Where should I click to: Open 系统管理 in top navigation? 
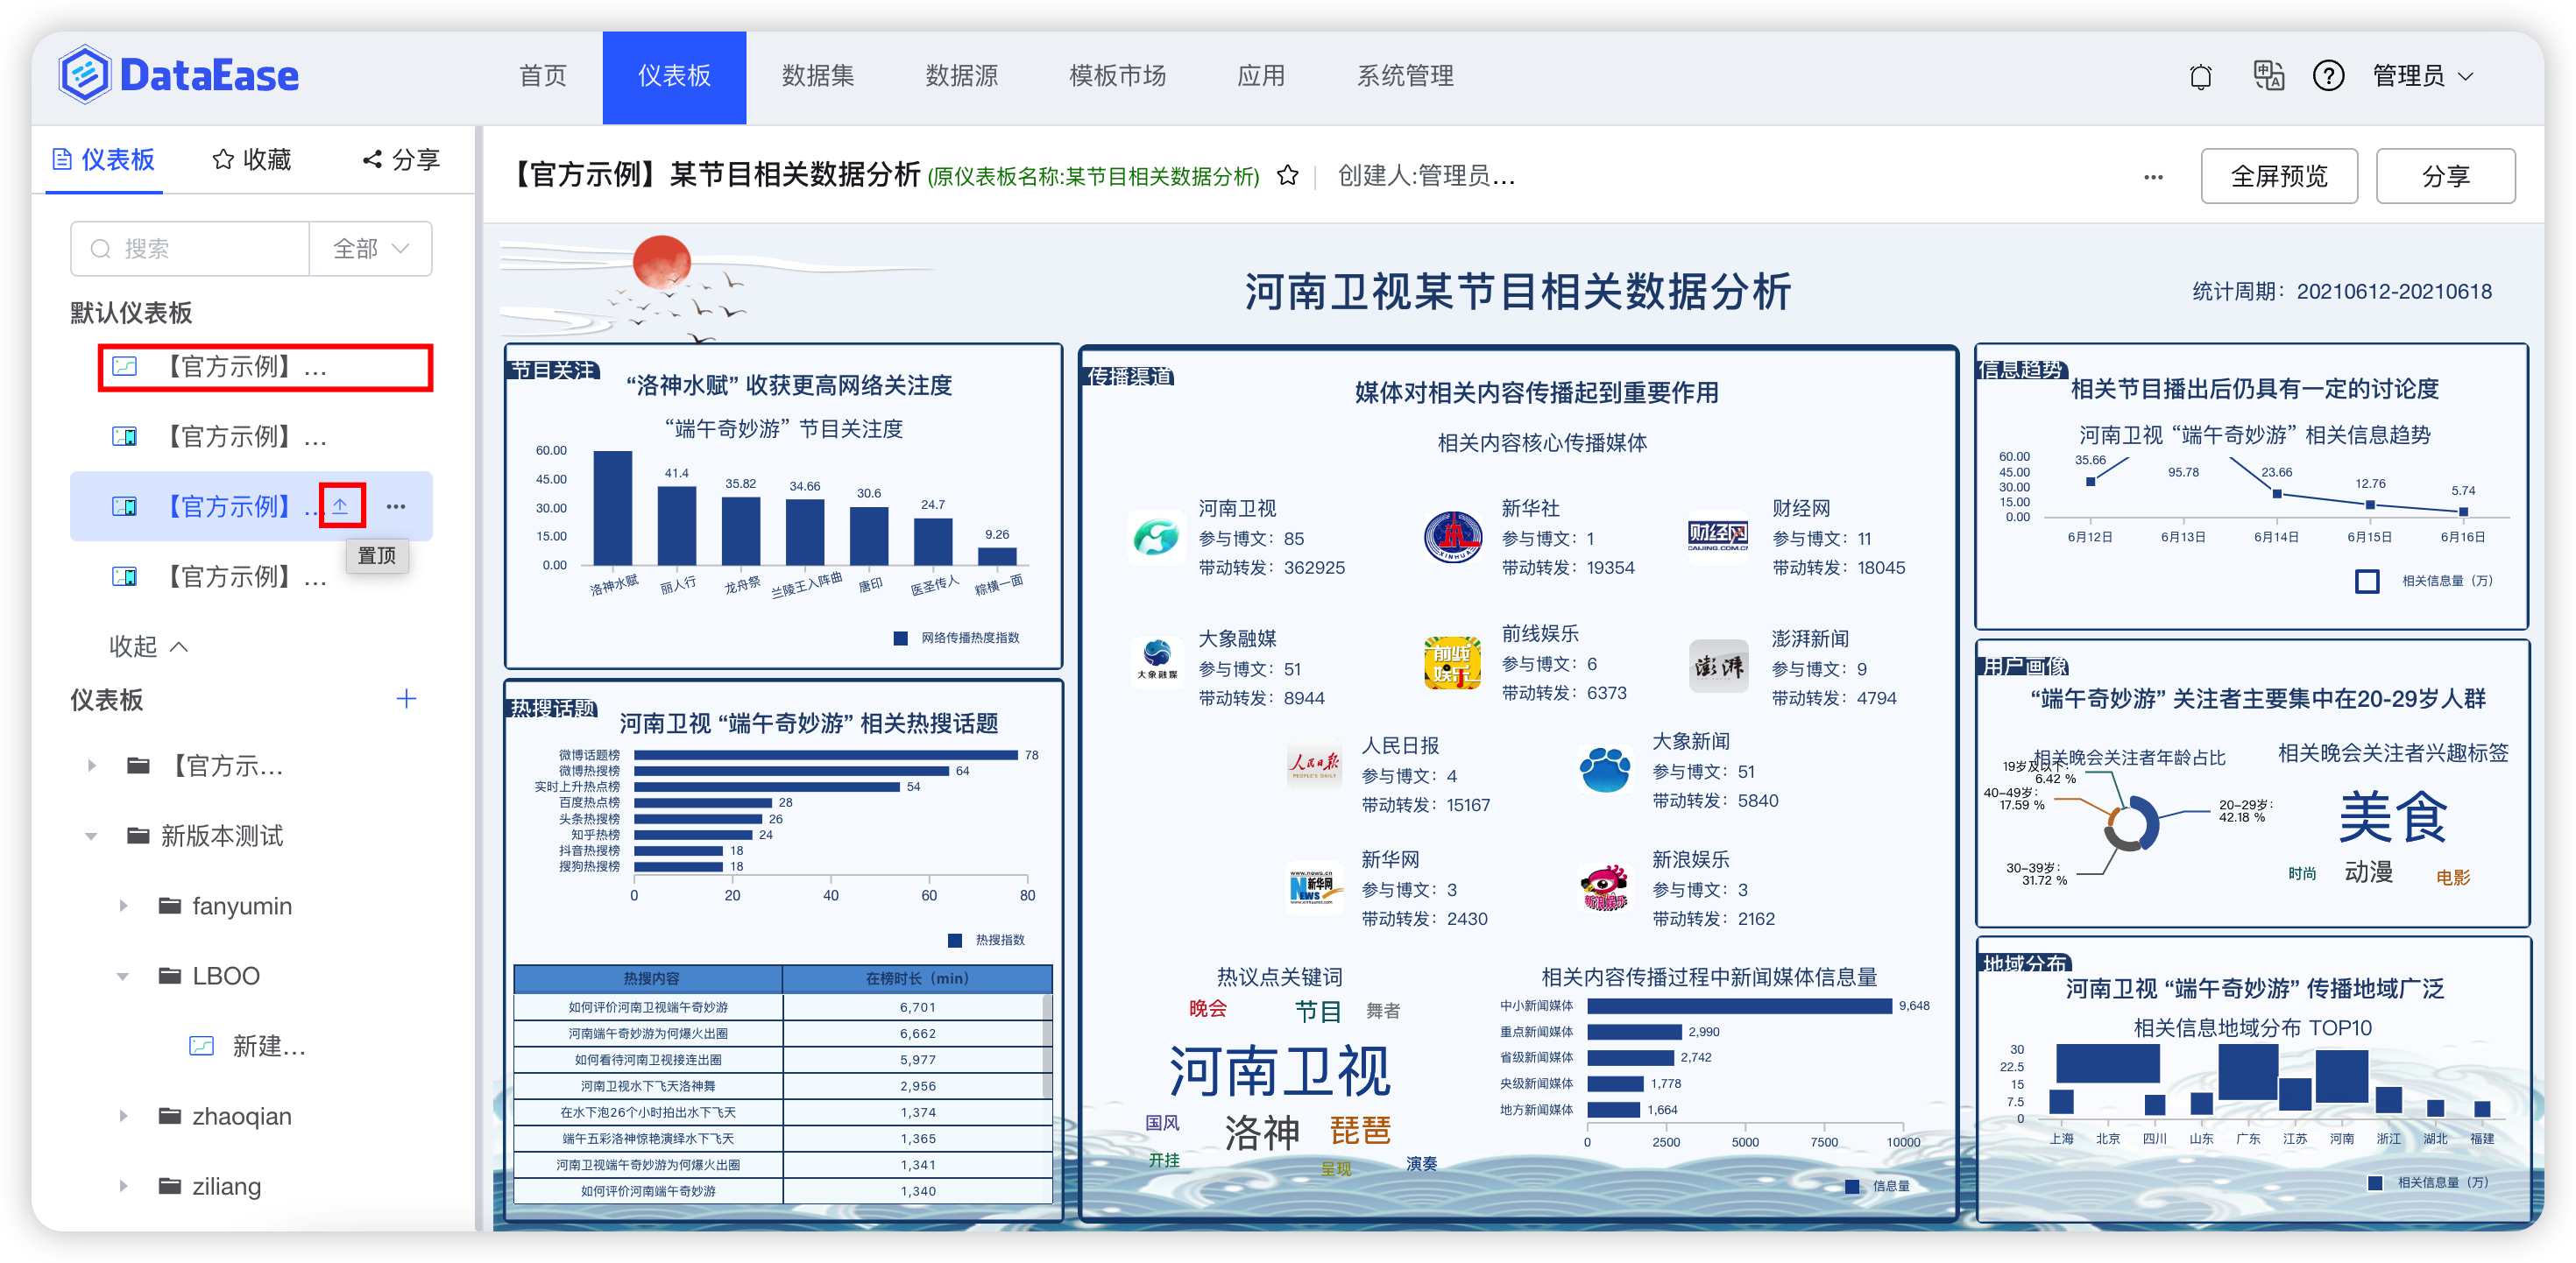click(1405, 76)
